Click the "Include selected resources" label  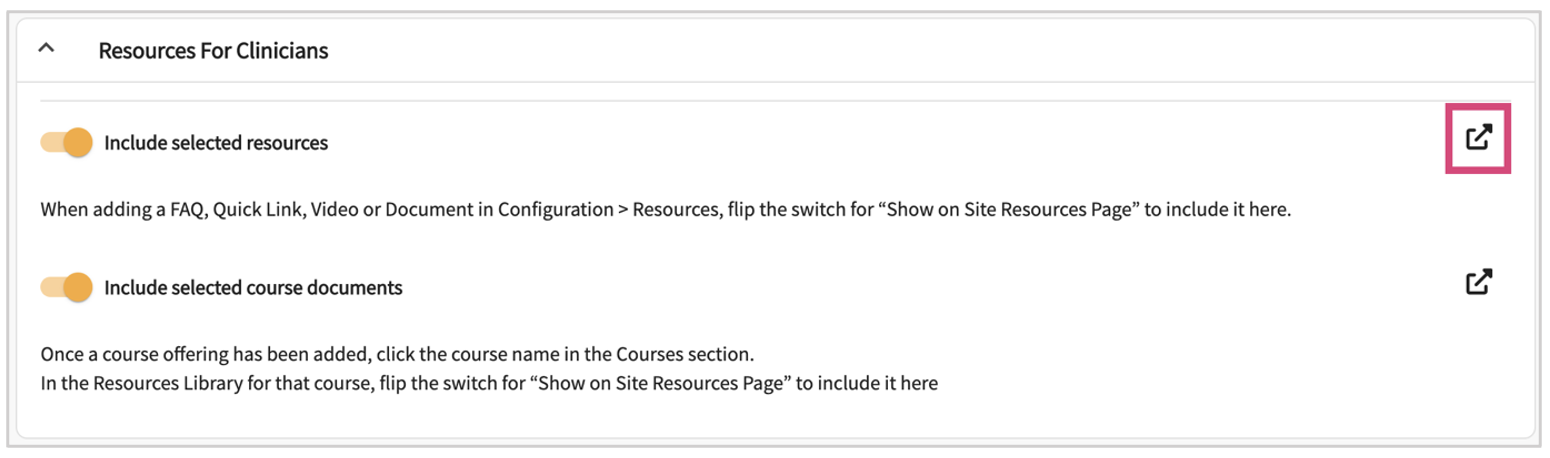point(216,143)
